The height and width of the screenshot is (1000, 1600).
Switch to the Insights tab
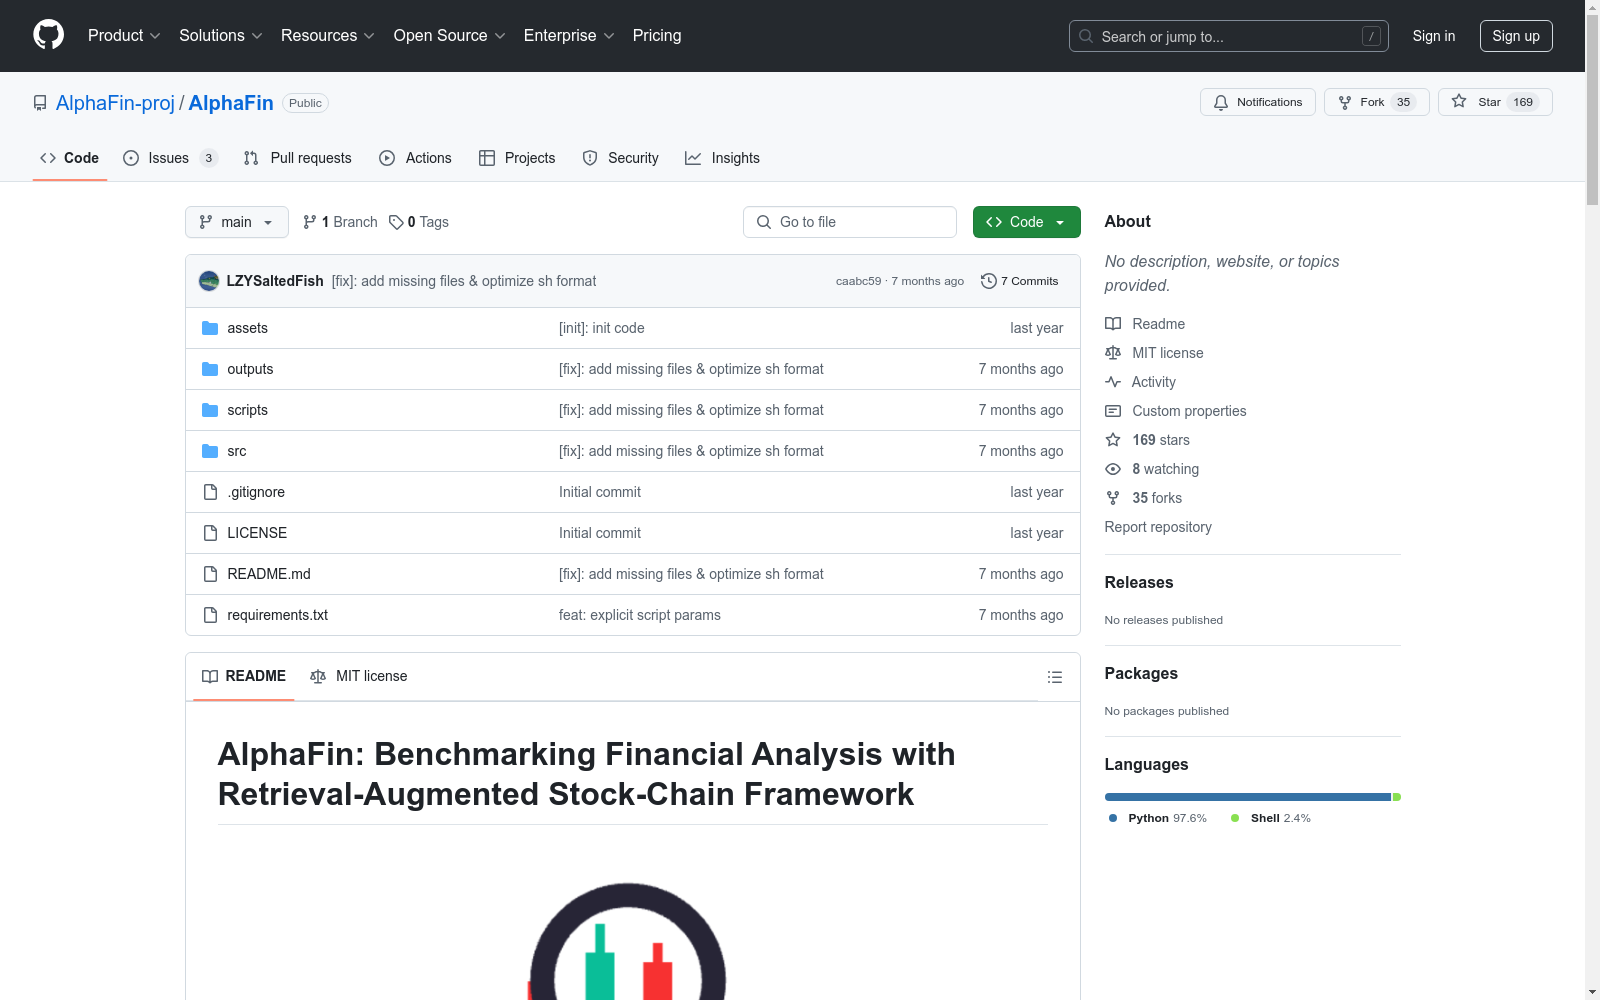pos(722,158)
